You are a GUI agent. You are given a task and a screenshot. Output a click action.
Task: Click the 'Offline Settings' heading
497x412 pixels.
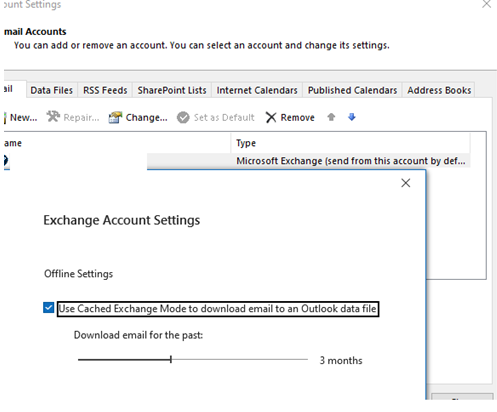(x=78, y=274)
